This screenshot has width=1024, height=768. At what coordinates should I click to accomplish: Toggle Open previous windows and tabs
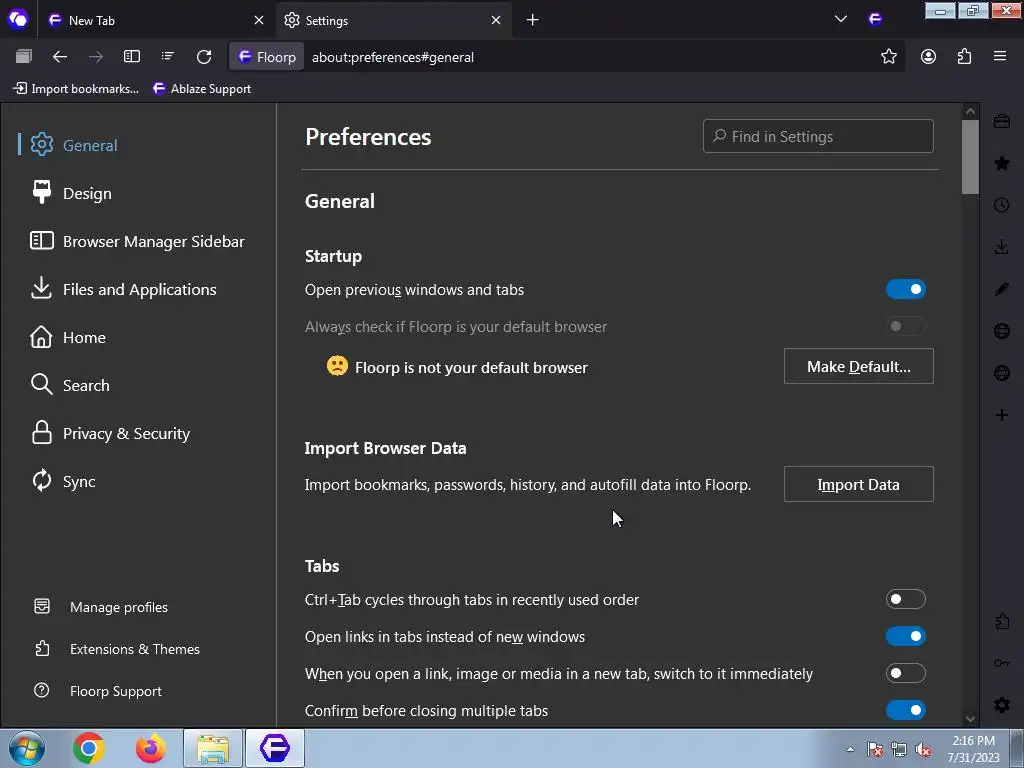click(x=906, y=289)
